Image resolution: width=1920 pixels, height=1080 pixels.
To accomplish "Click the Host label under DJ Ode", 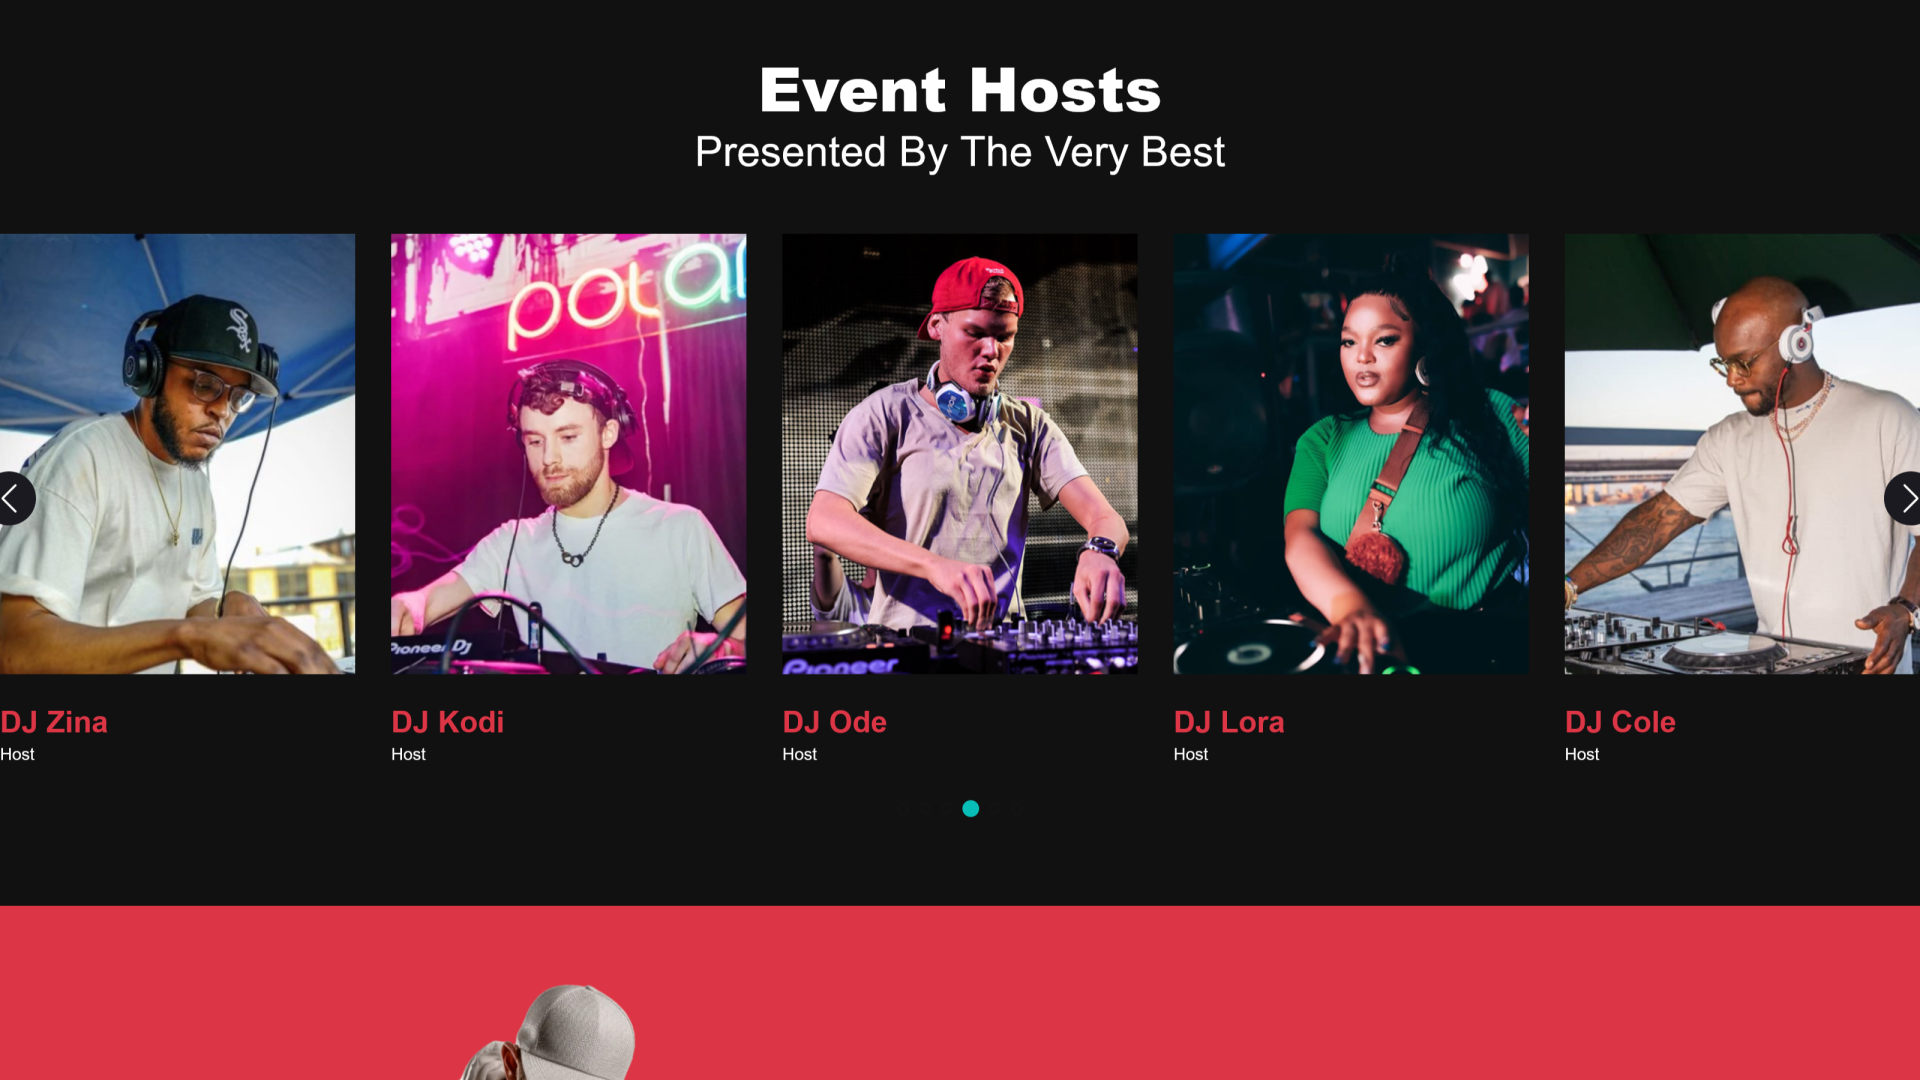I will point(799,754).
